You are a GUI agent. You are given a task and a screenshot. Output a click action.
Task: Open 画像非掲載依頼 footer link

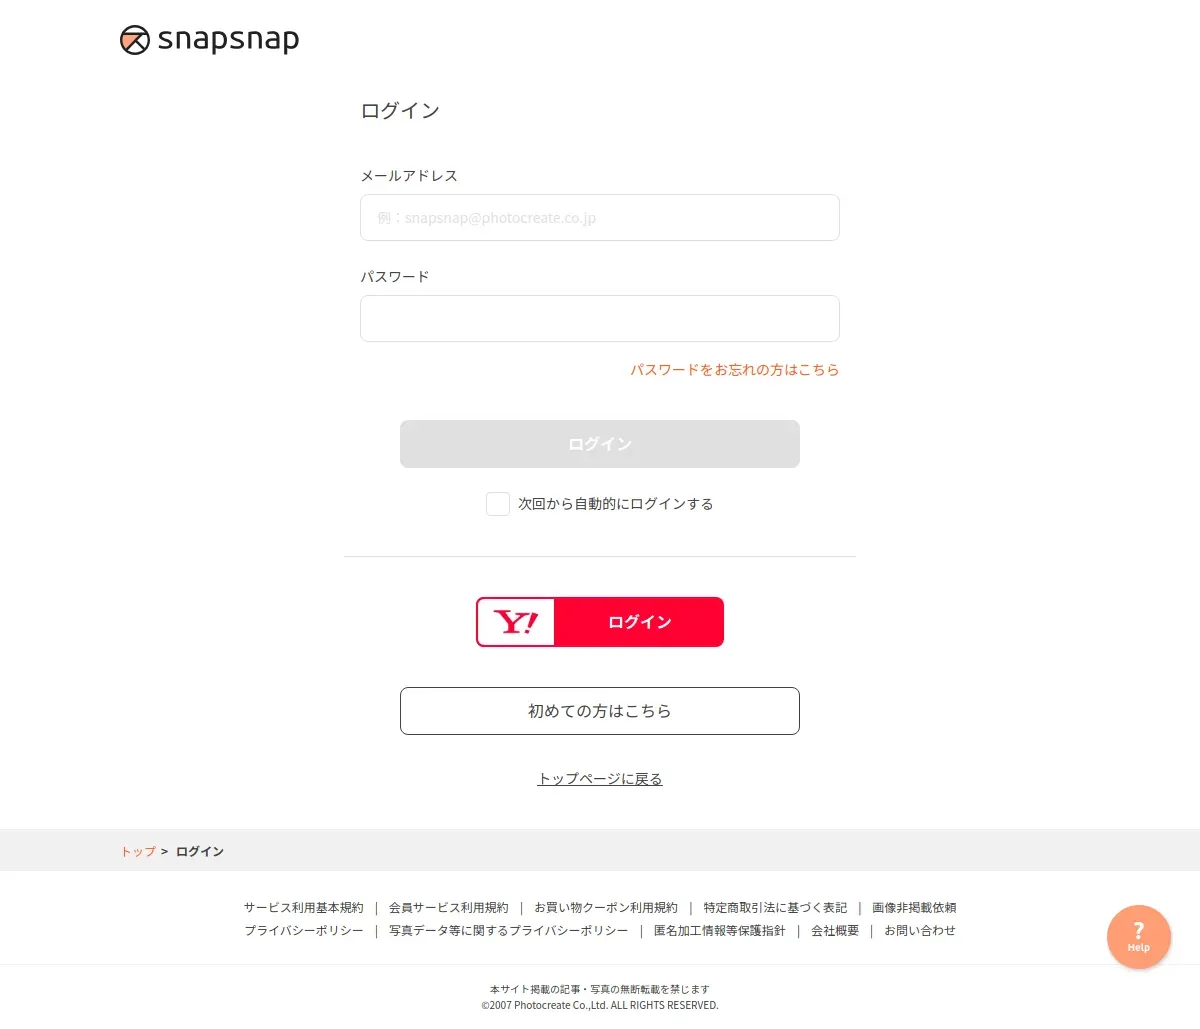914,908
